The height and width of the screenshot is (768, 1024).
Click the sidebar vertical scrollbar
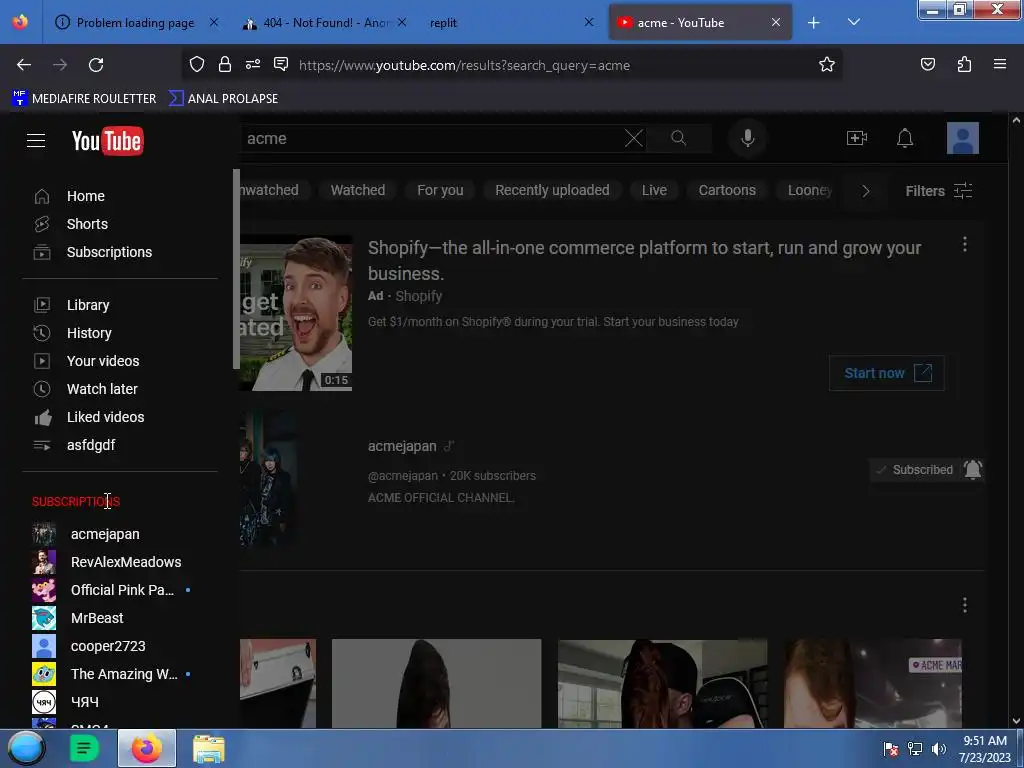pyautogui.click(x=236, y=269)
